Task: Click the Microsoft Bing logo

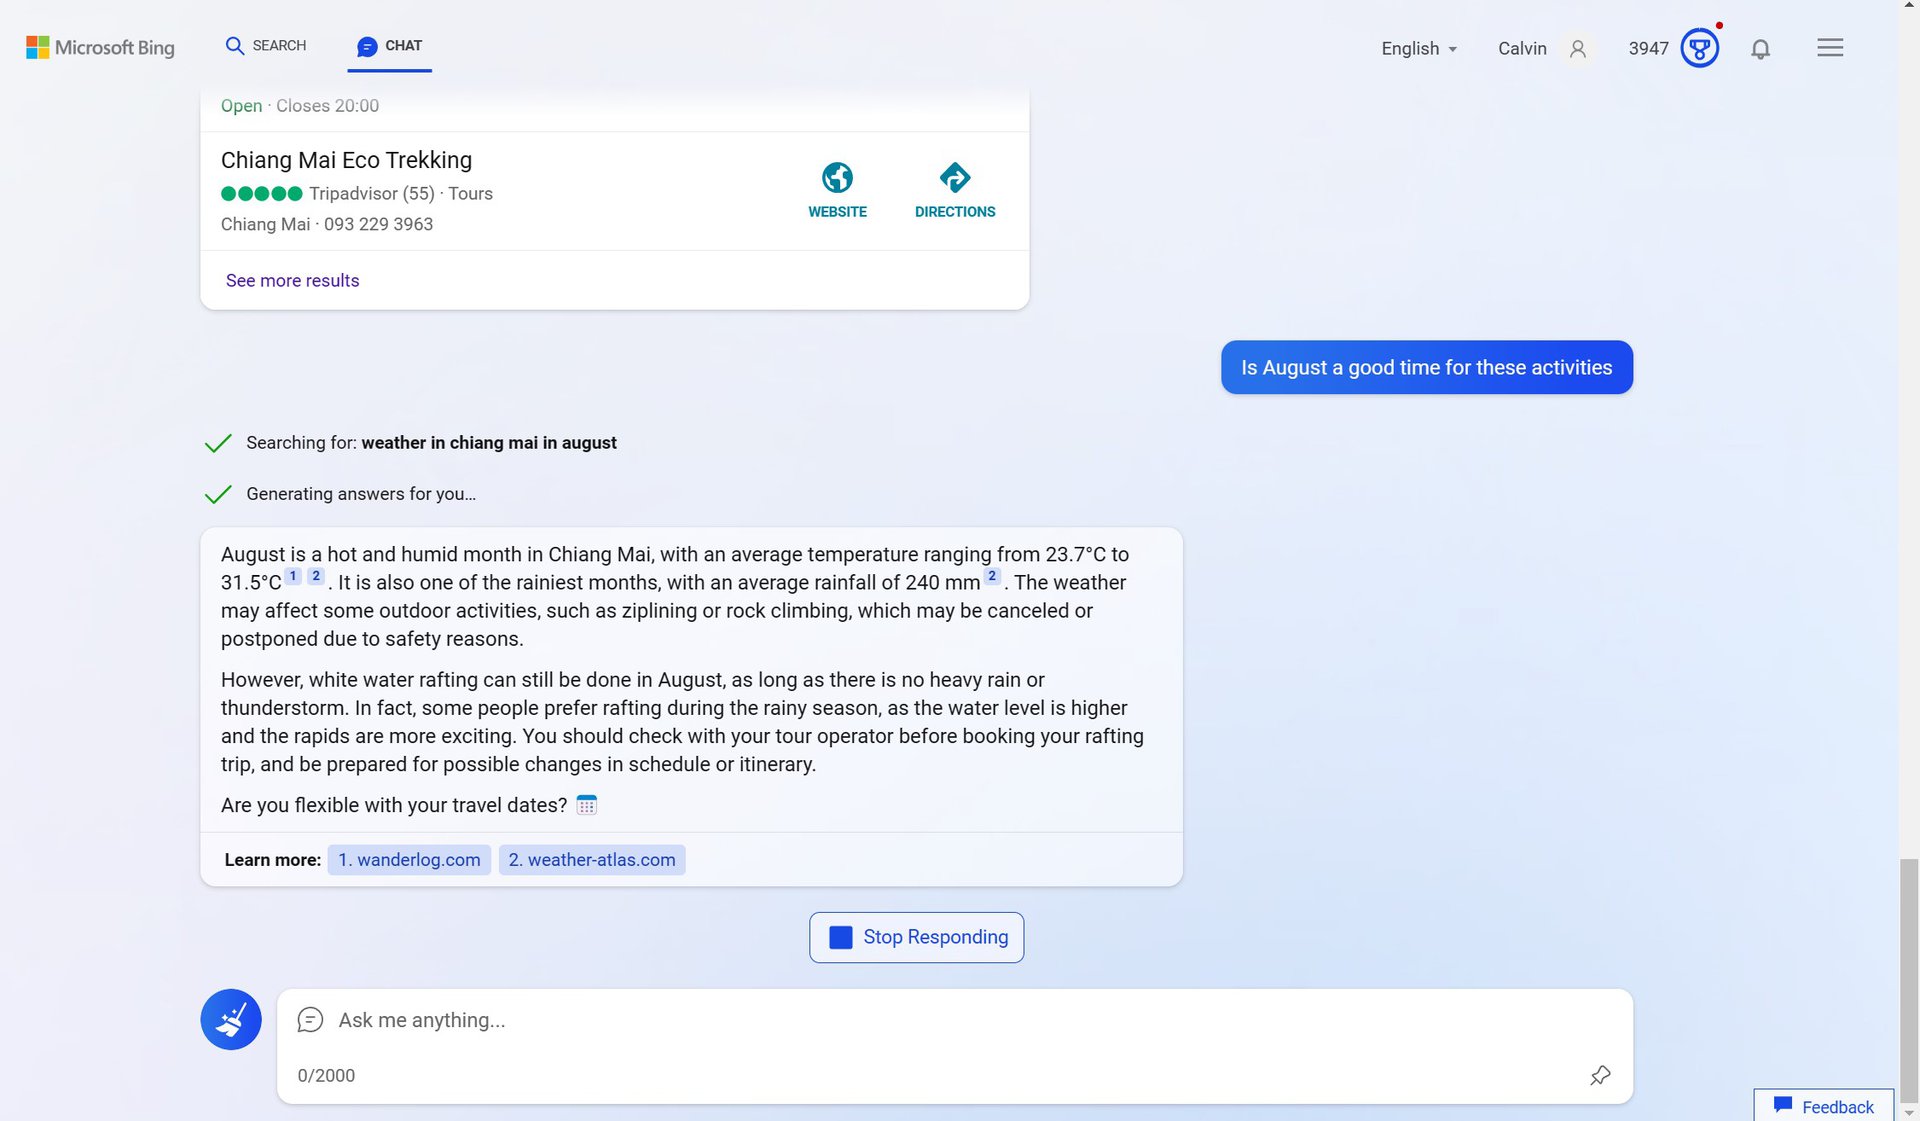Action: (100, 47)
